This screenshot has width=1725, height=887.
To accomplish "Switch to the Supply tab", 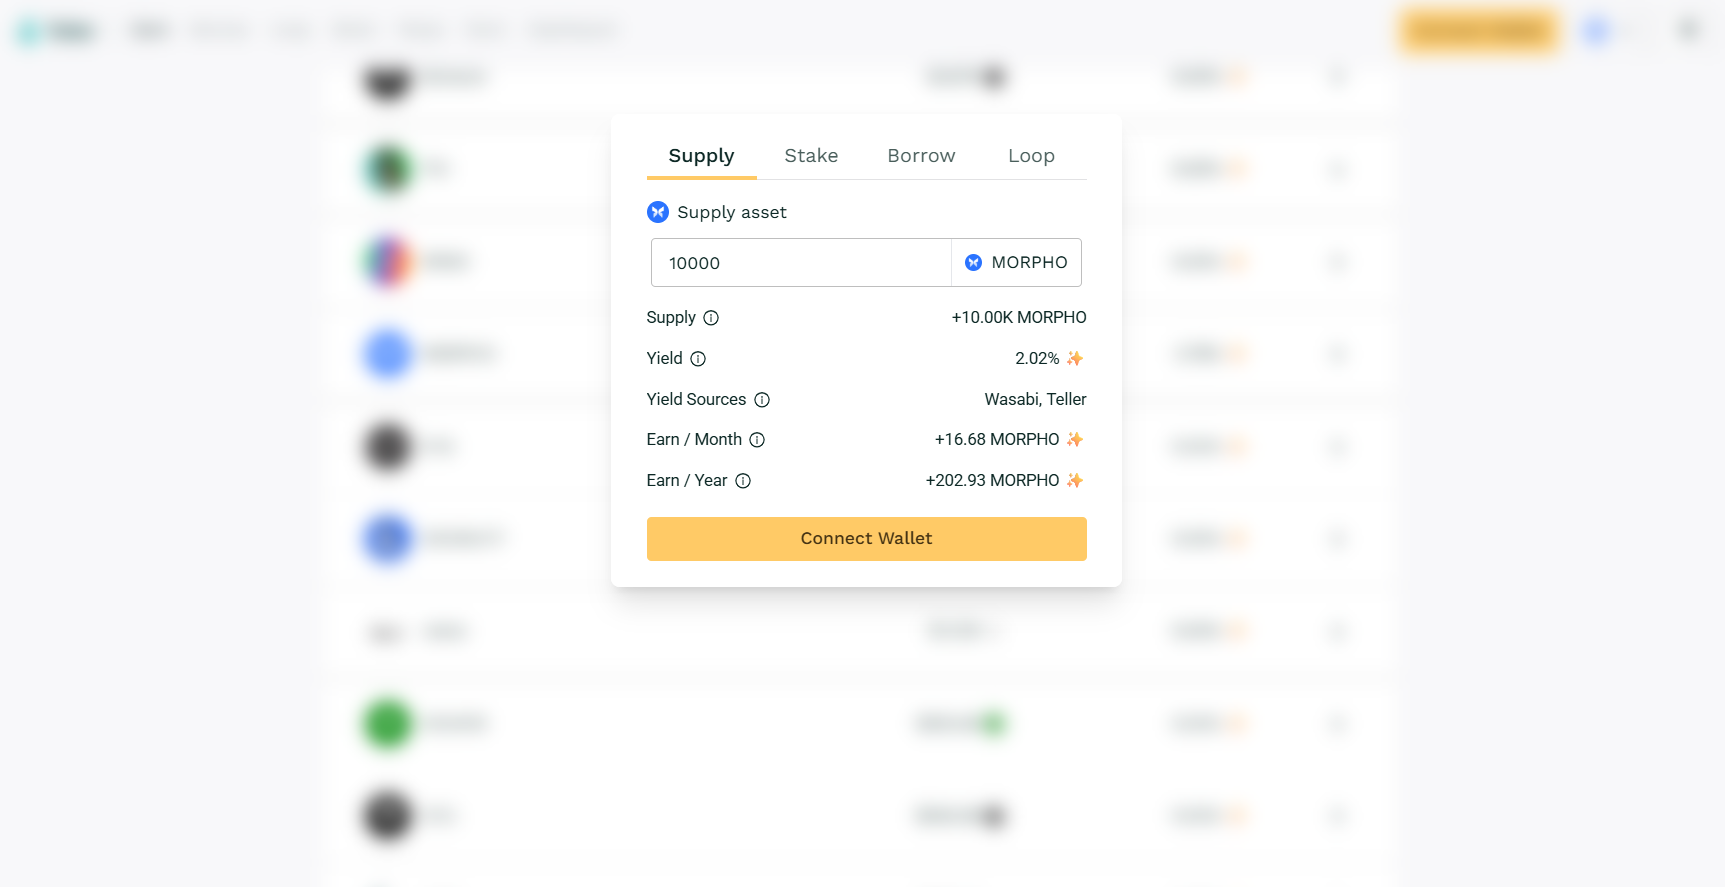I will tap(701, 156).
